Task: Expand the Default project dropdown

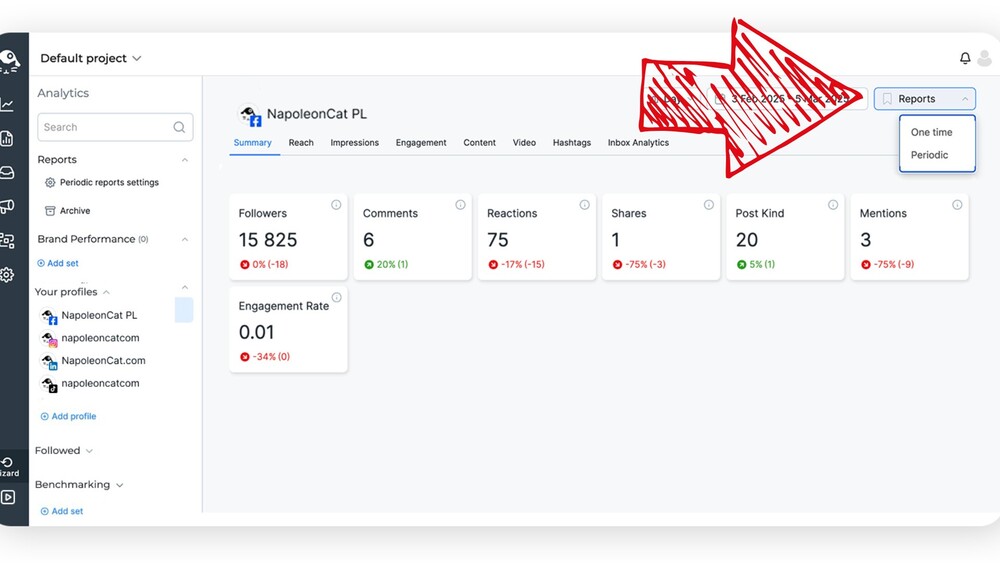Action: (91, 58)
